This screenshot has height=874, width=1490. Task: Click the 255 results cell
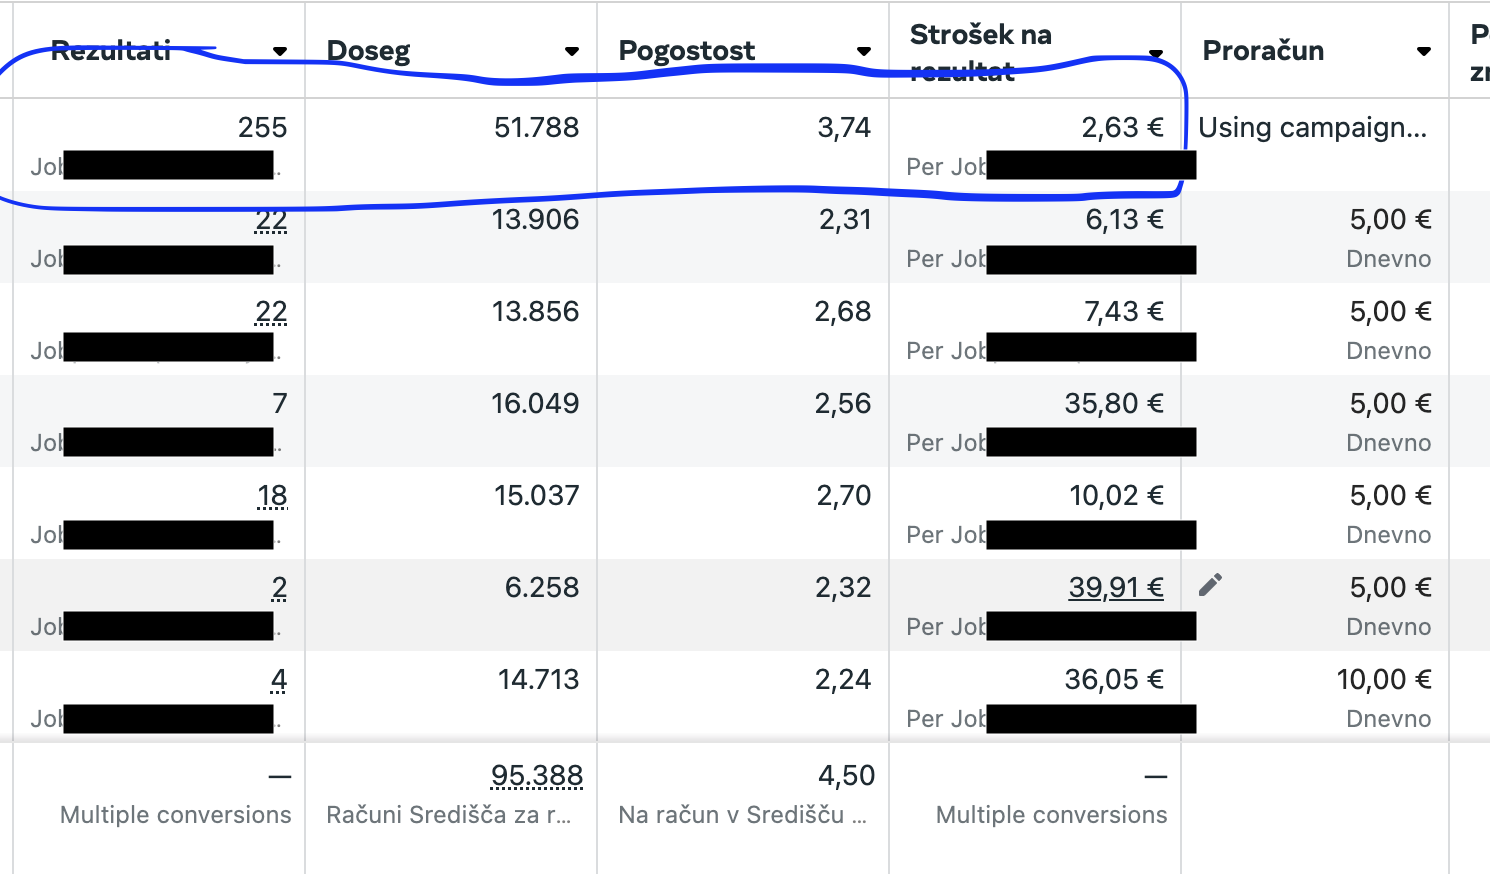[x=262, y=128]
